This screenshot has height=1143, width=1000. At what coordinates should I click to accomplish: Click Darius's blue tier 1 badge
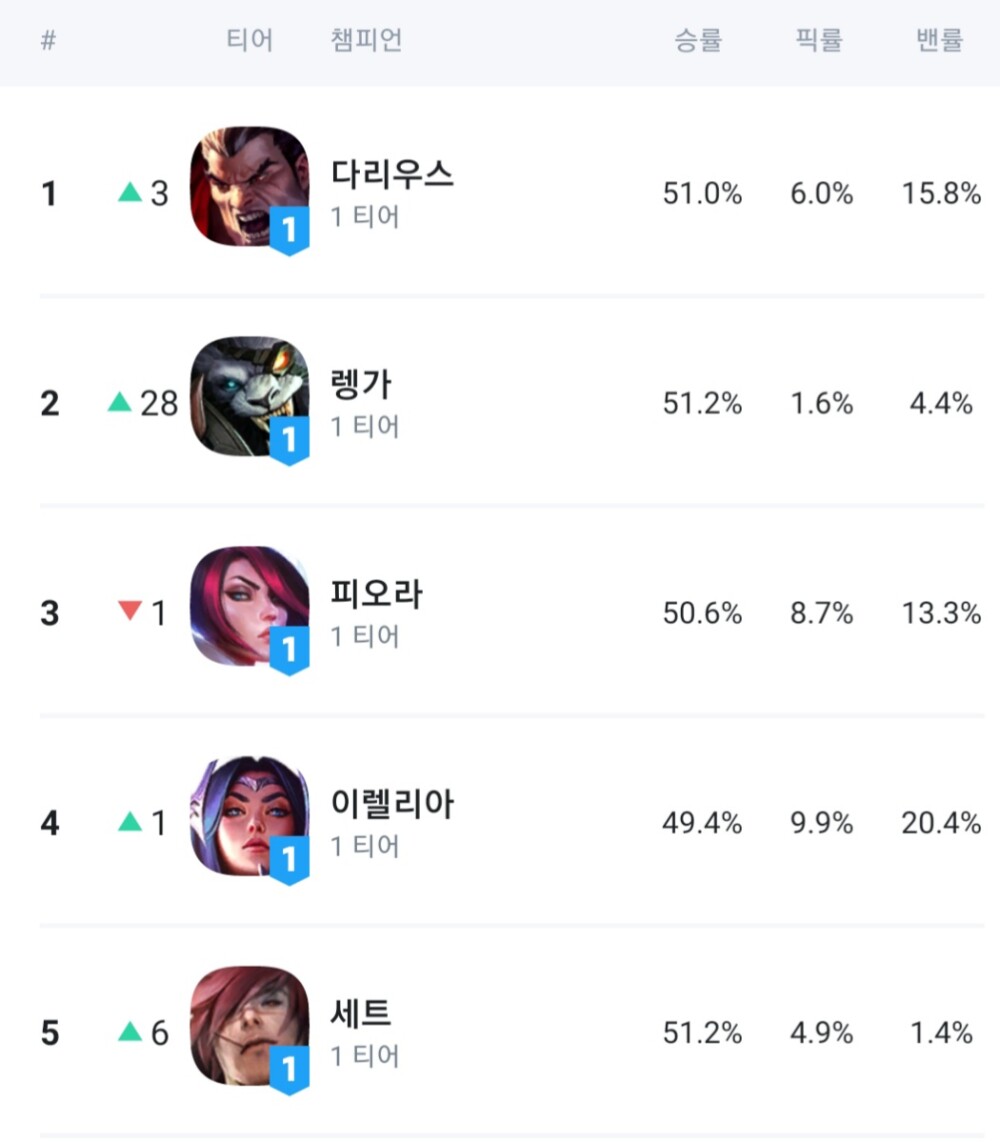point(289,232)
